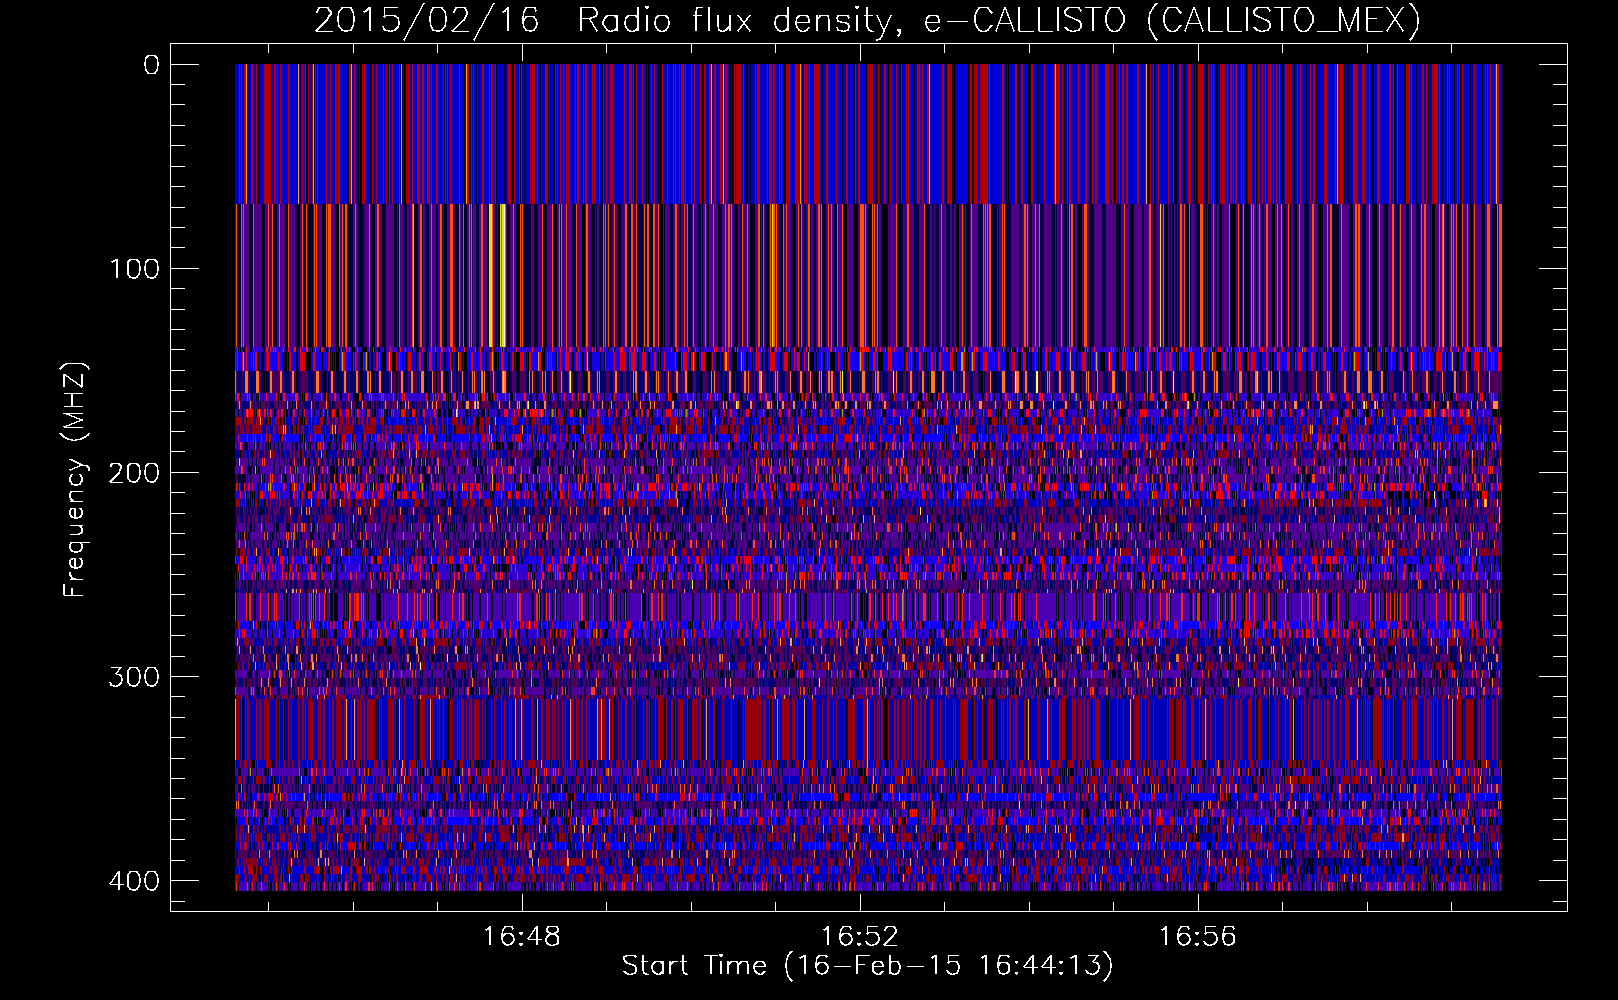The height and width of the screenshot is (1000, 1618).
Task: Click the '16:56' time tick label
Action: pos(1197,937)
